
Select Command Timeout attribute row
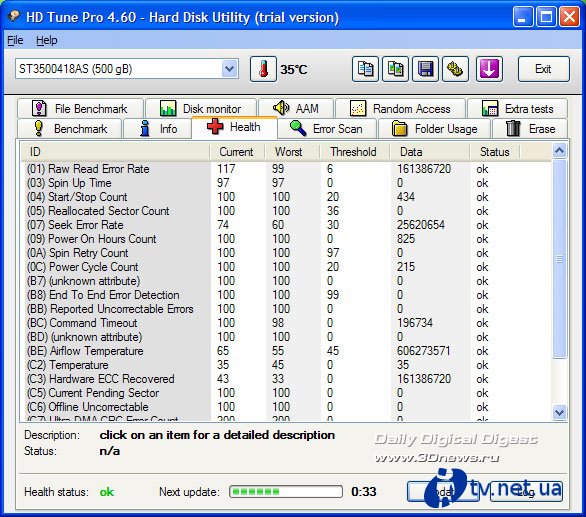click(x=286, y=323)
